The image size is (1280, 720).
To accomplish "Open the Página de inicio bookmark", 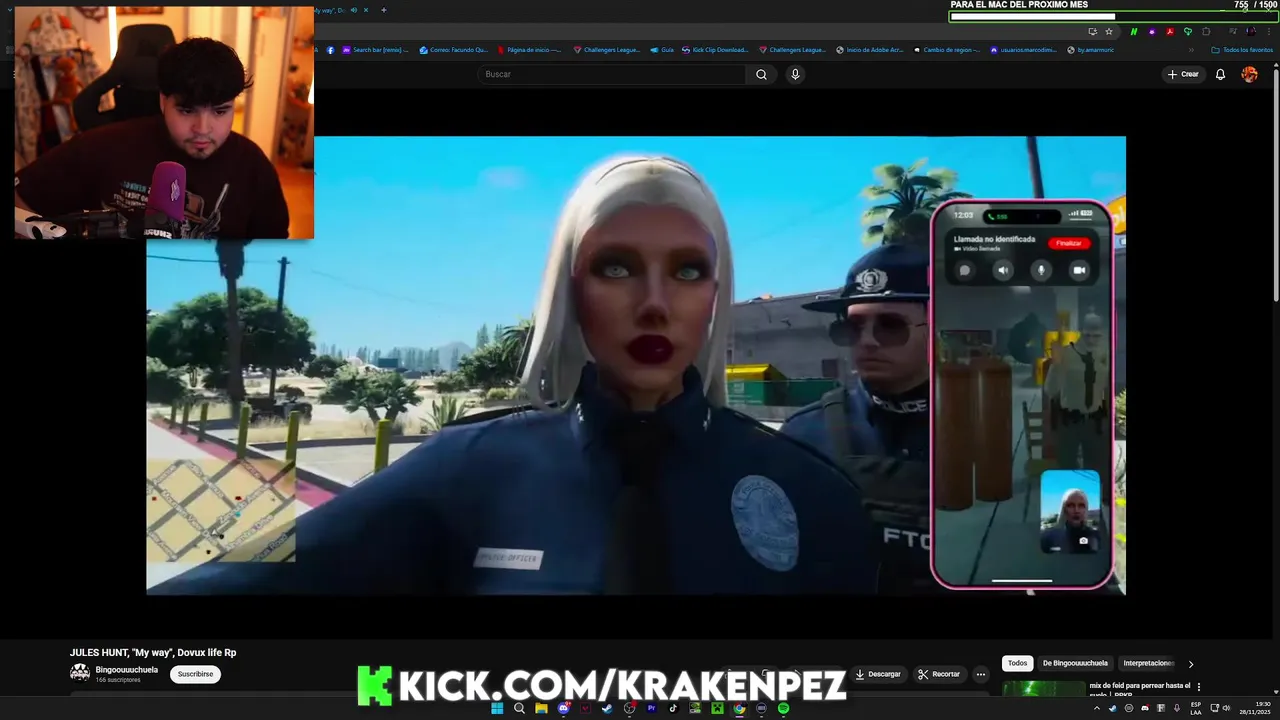I will [529, 49].
